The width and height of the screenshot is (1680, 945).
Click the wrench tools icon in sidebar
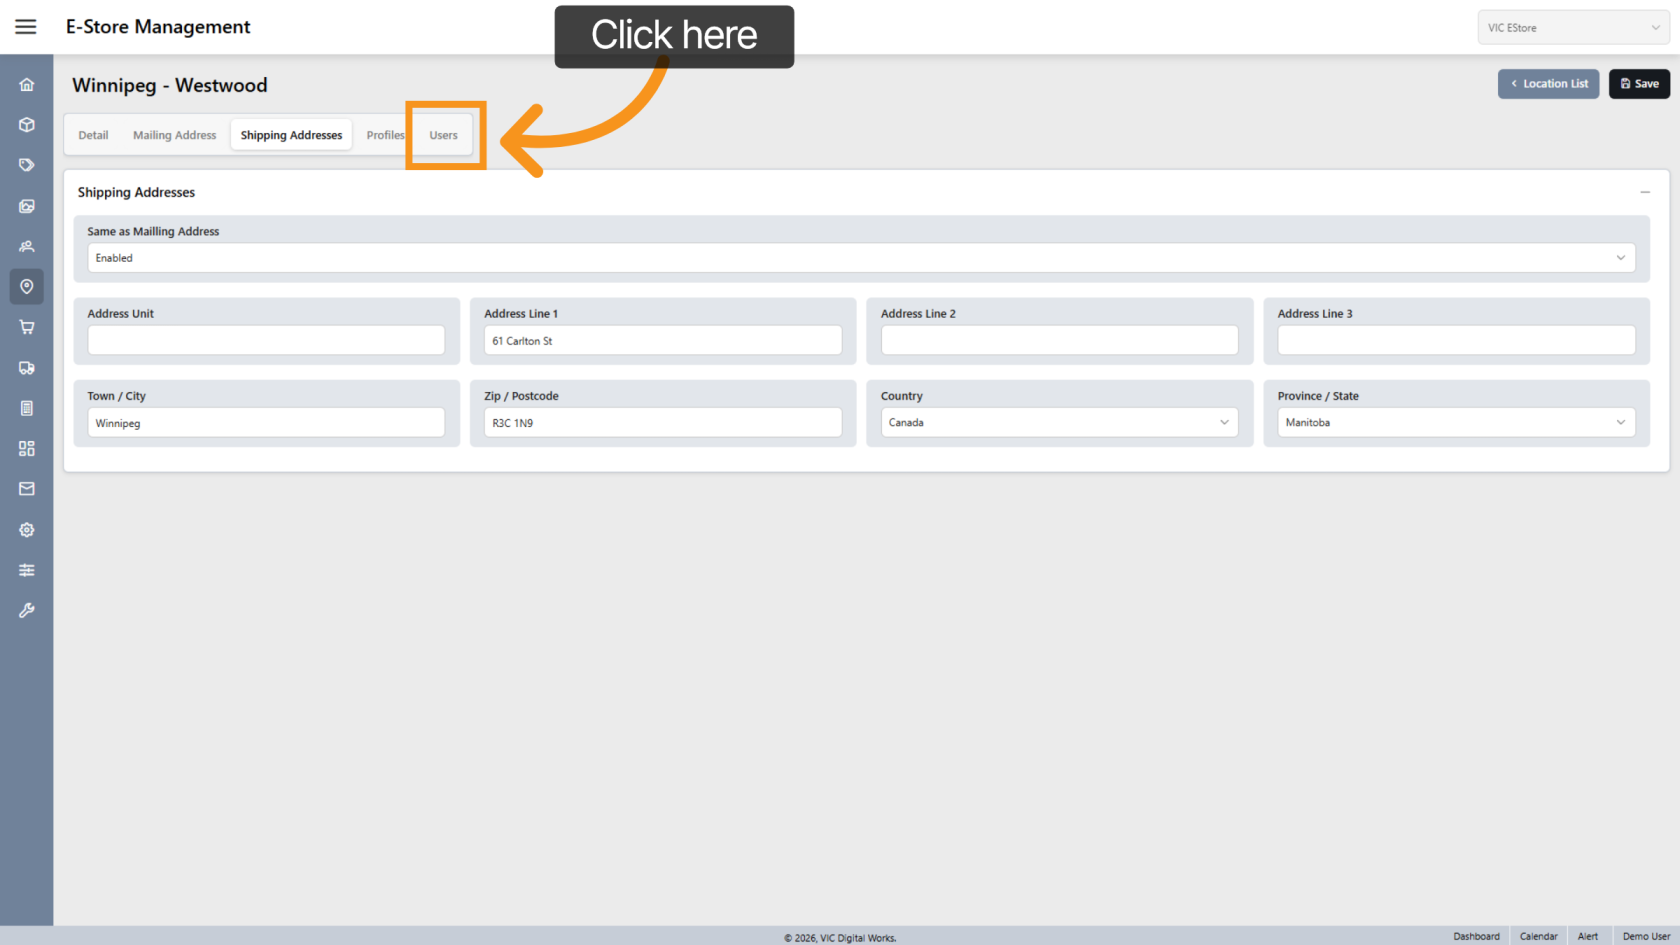tap(27, 610)
